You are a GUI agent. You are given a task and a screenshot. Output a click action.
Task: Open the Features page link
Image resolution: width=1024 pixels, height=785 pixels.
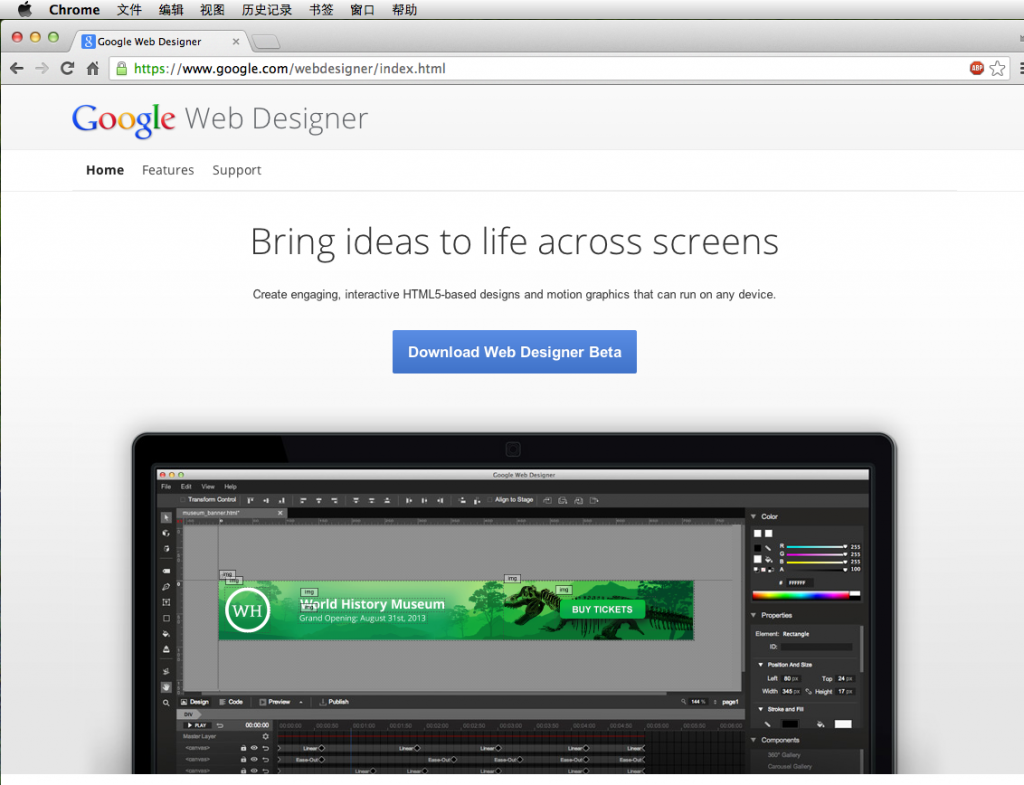pyautogui.click(x=168, y=170)
